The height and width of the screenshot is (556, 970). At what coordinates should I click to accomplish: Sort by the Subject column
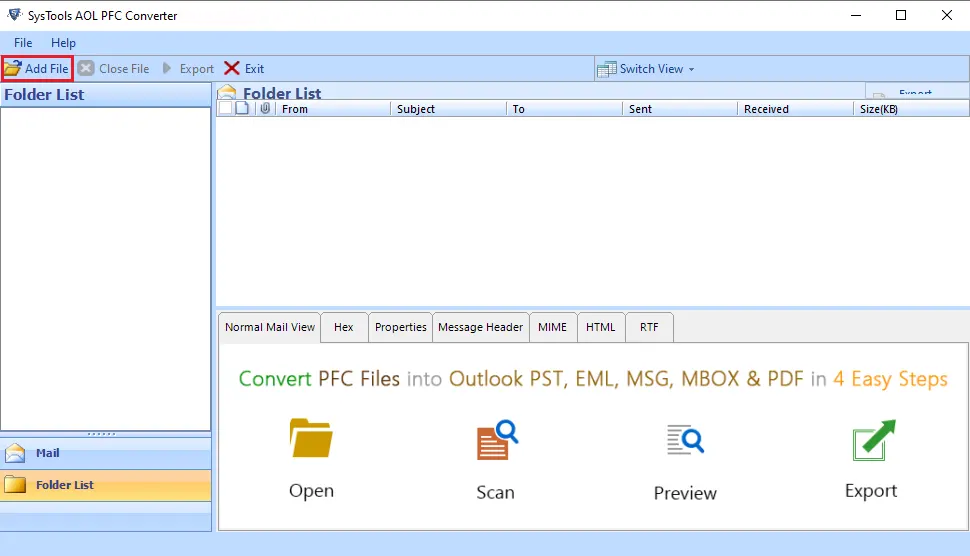449,109
